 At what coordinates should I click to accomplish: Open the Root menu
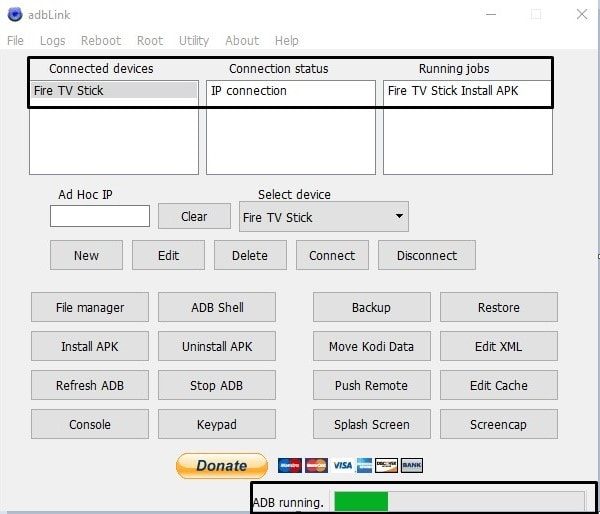point(150,41)
